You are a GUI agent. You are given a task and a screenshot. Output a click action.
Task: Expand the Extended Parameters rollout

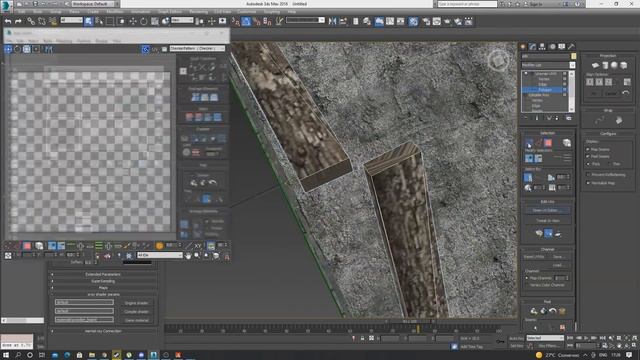point(103,274)
